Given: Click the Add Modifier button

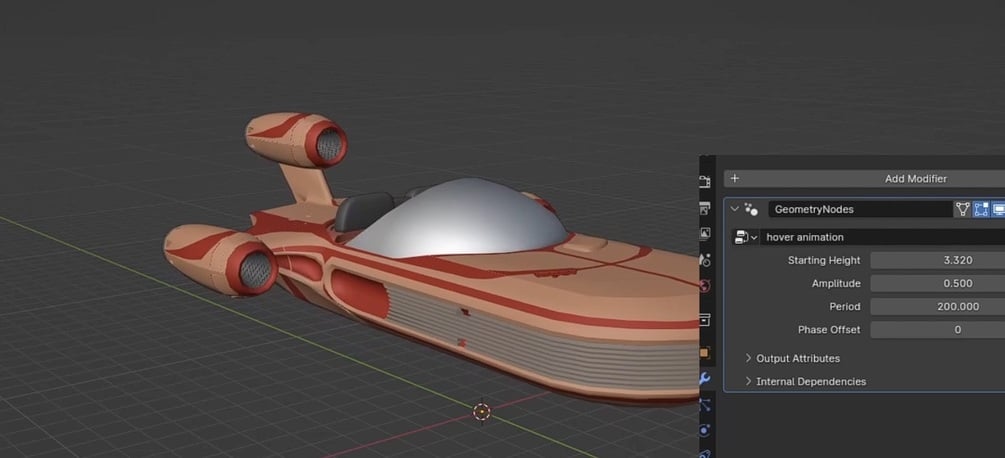Looking at the screenshot, I should click(x=865, y=179).
